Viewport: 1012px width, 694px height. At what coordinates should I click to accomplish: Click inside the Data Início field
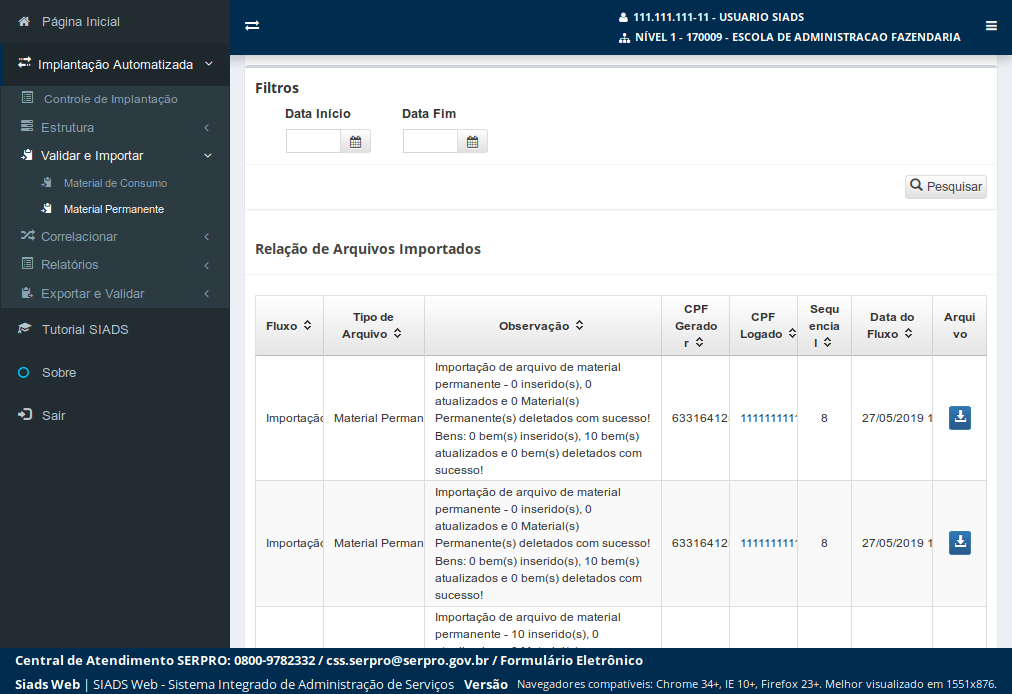pyautogui.click(x=313, y=141)
